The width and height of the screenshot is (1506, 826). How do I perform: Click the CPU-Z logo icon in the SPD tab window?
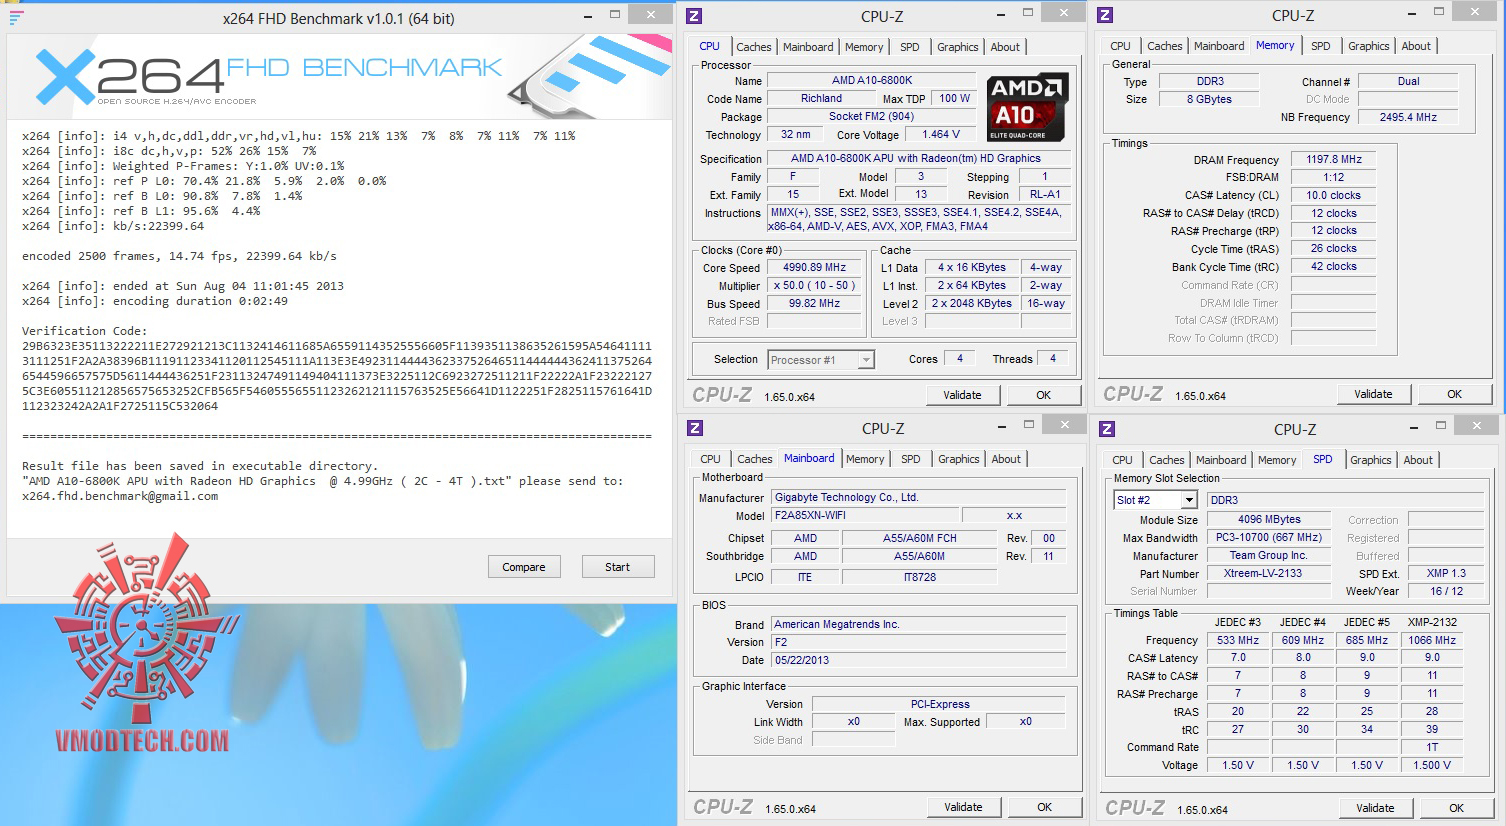[x=1106, y=429]
